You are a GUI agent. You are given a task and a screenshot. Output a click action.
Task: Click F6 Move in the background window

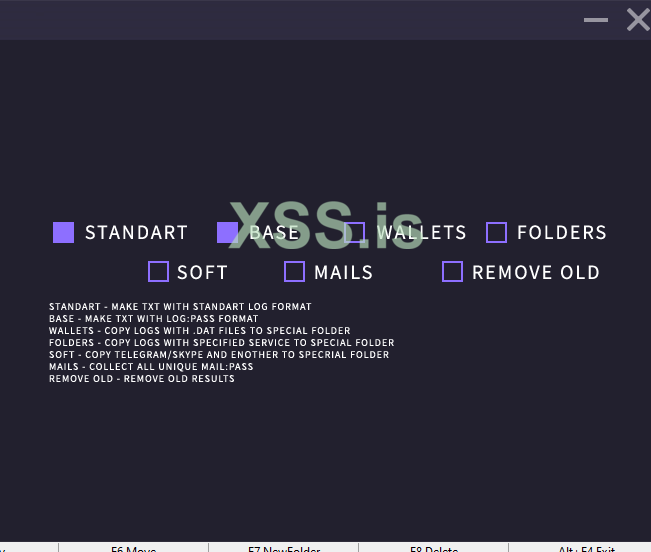click(x=134, y=549)
